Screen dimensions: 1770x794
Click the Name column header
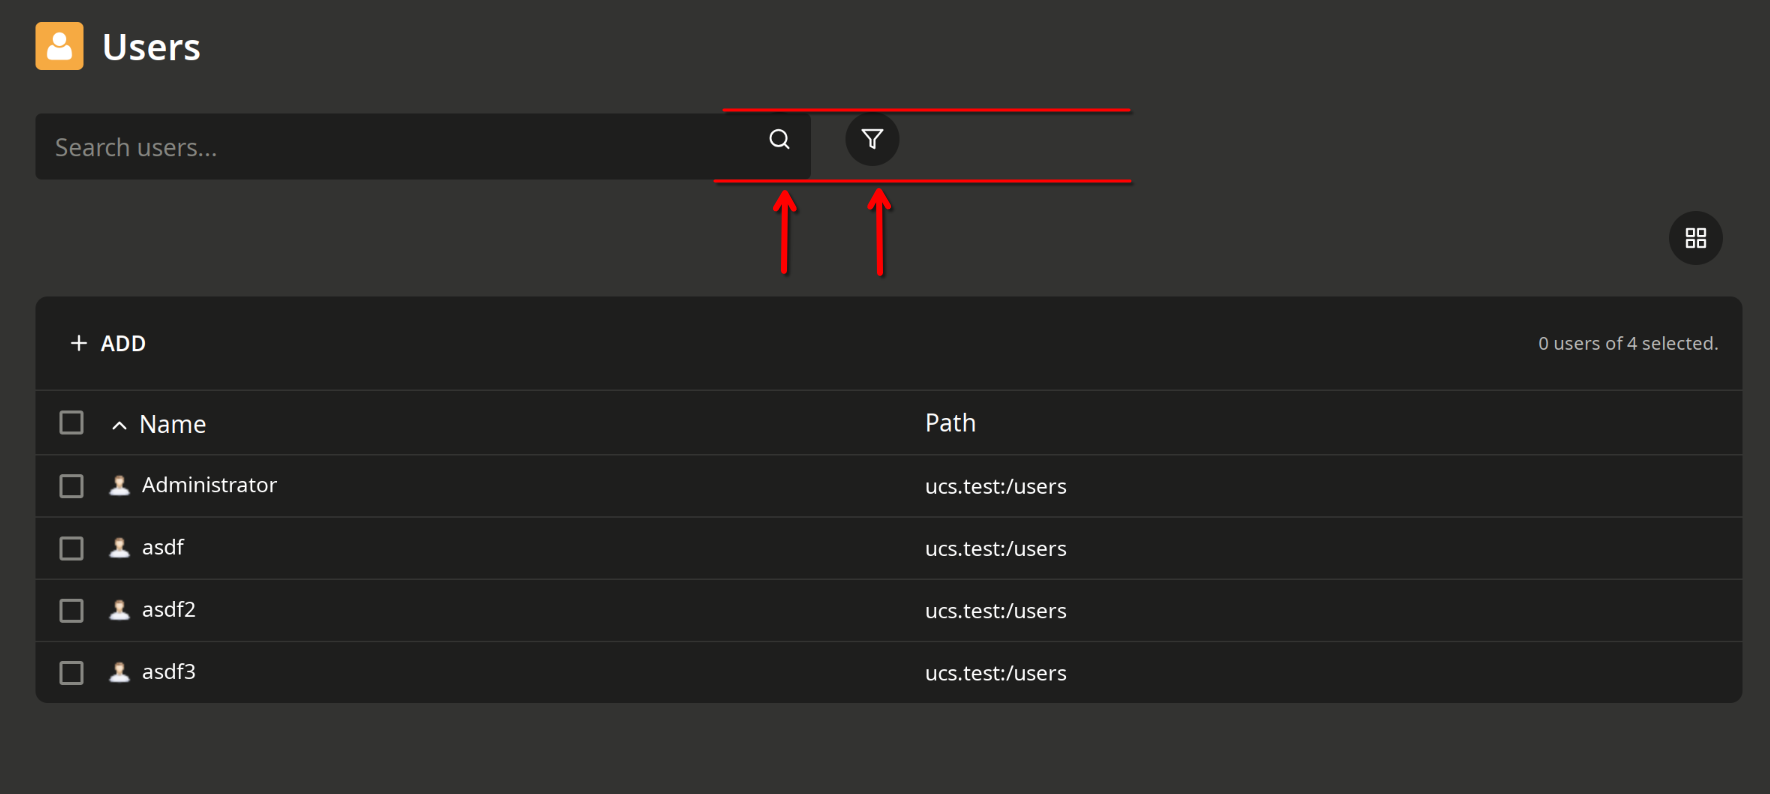pyautogui.click(x=173, y=424)
